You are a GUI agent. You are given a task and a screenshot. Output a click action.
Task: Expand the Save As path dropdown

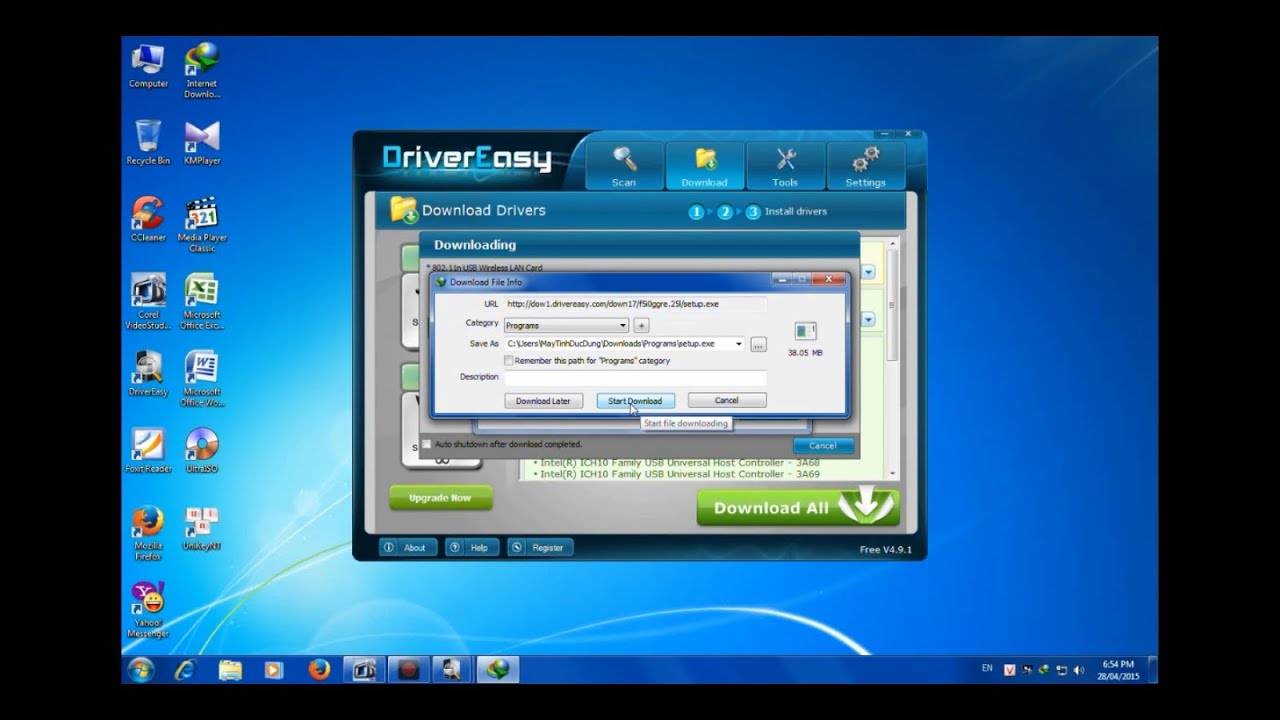point(739,344)
